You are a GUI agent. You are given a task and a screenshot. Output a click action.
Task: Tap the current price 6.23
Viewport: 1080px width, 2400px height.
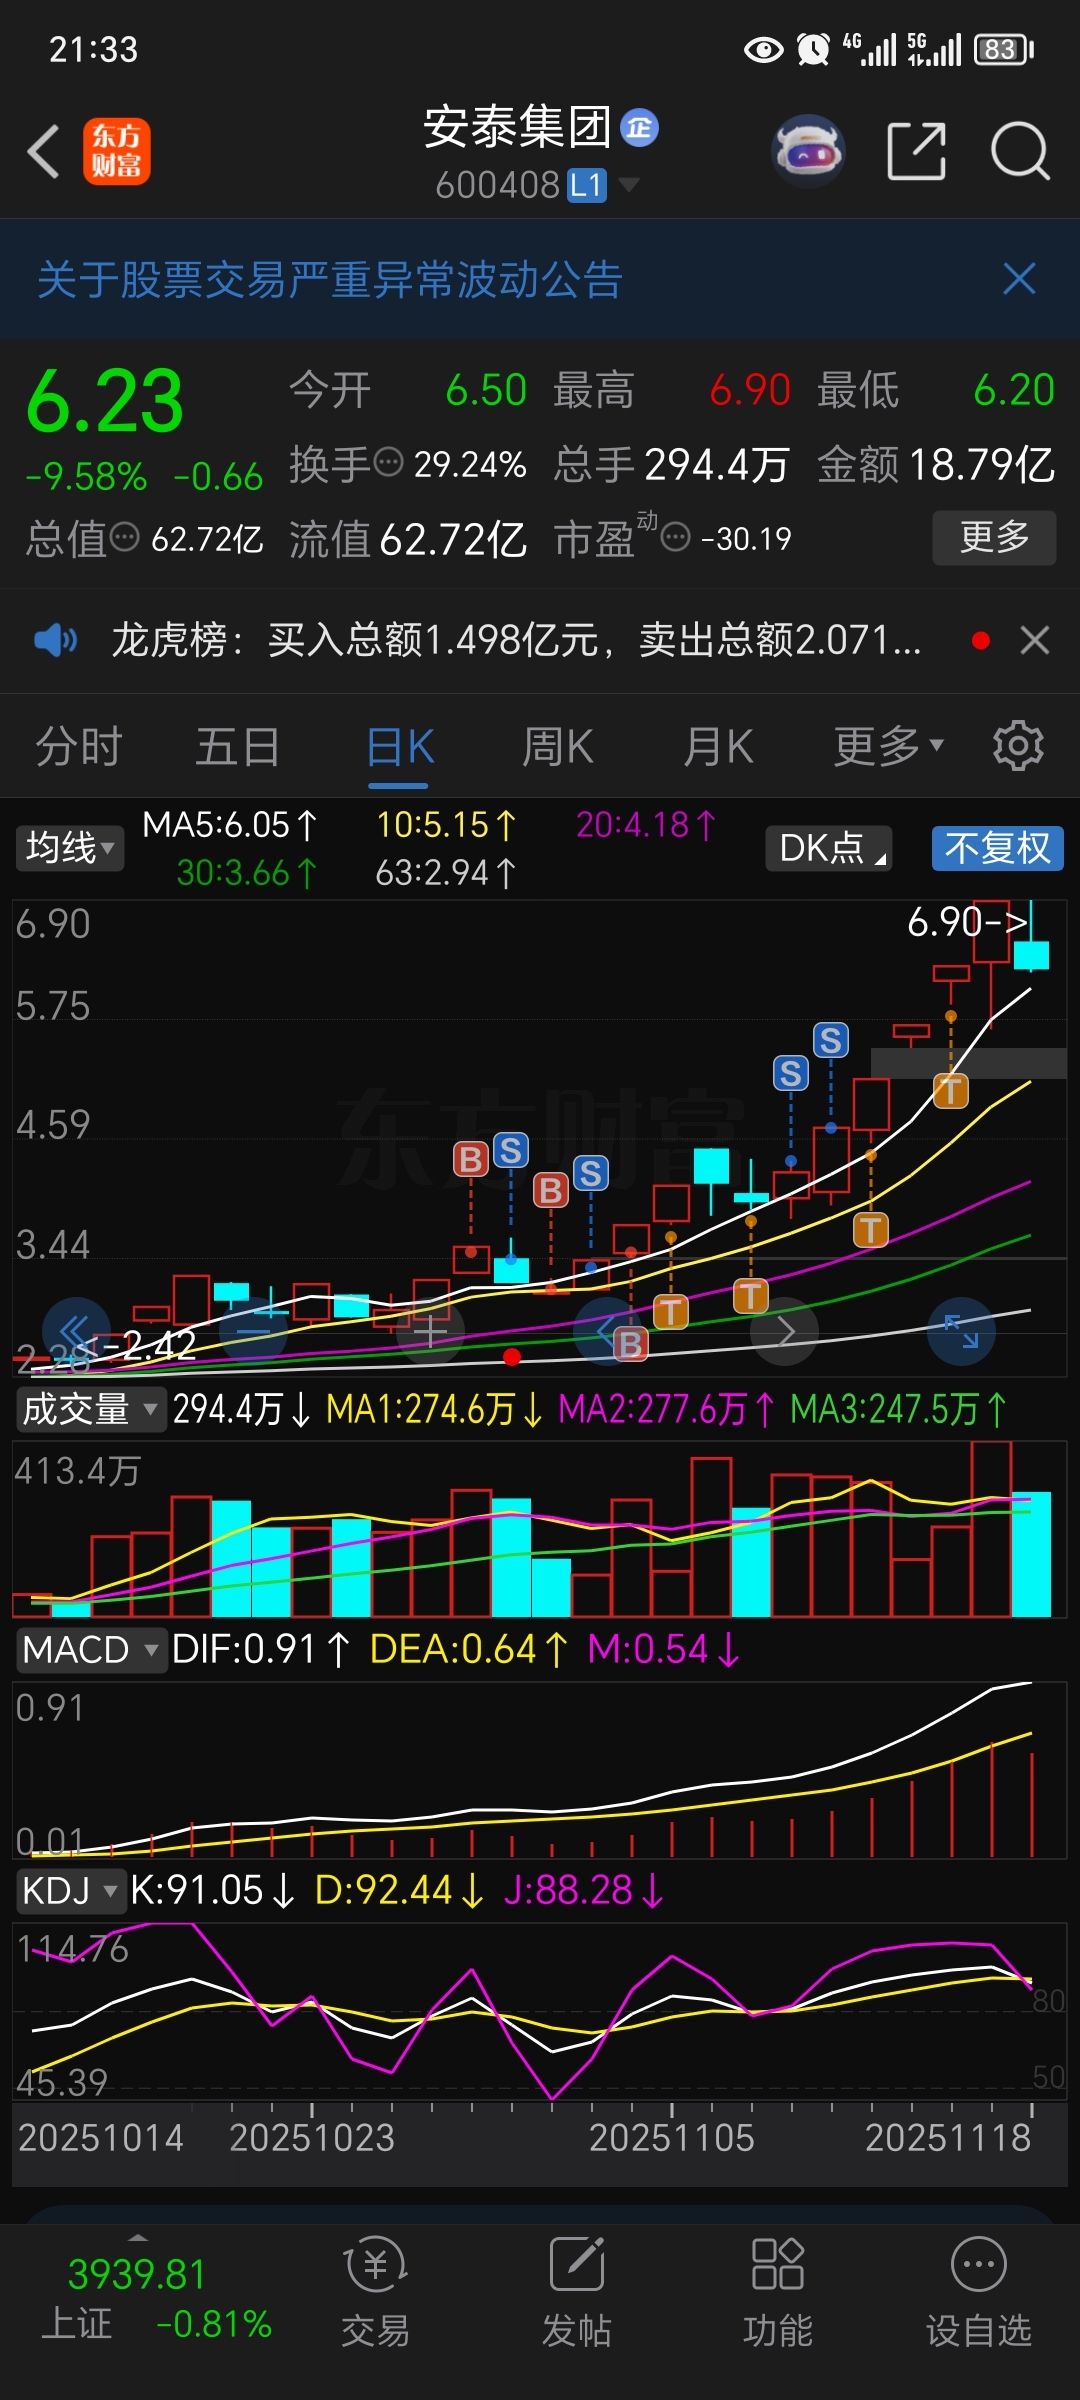105,403
